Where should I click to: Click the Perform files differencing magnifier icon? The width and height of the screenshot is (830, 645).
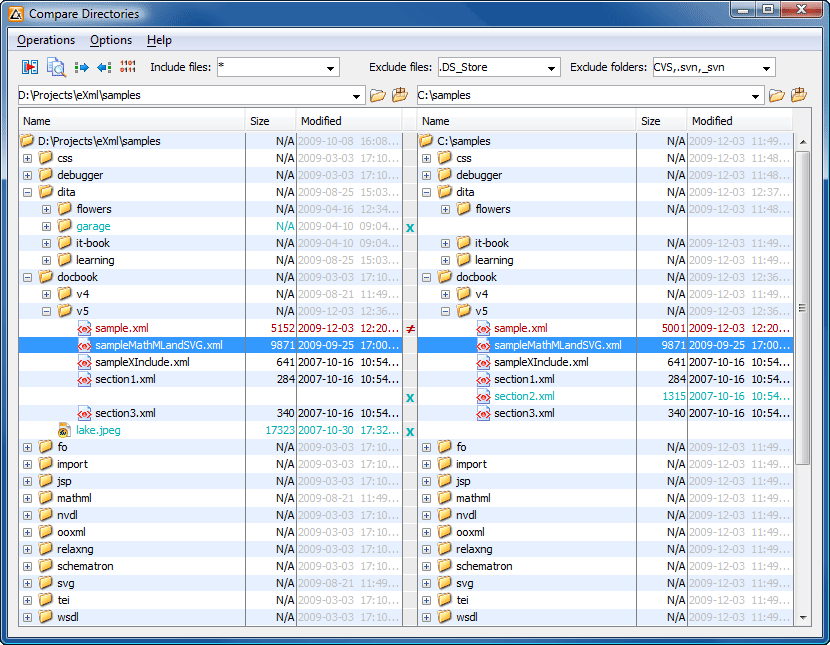tap(56, 67)
